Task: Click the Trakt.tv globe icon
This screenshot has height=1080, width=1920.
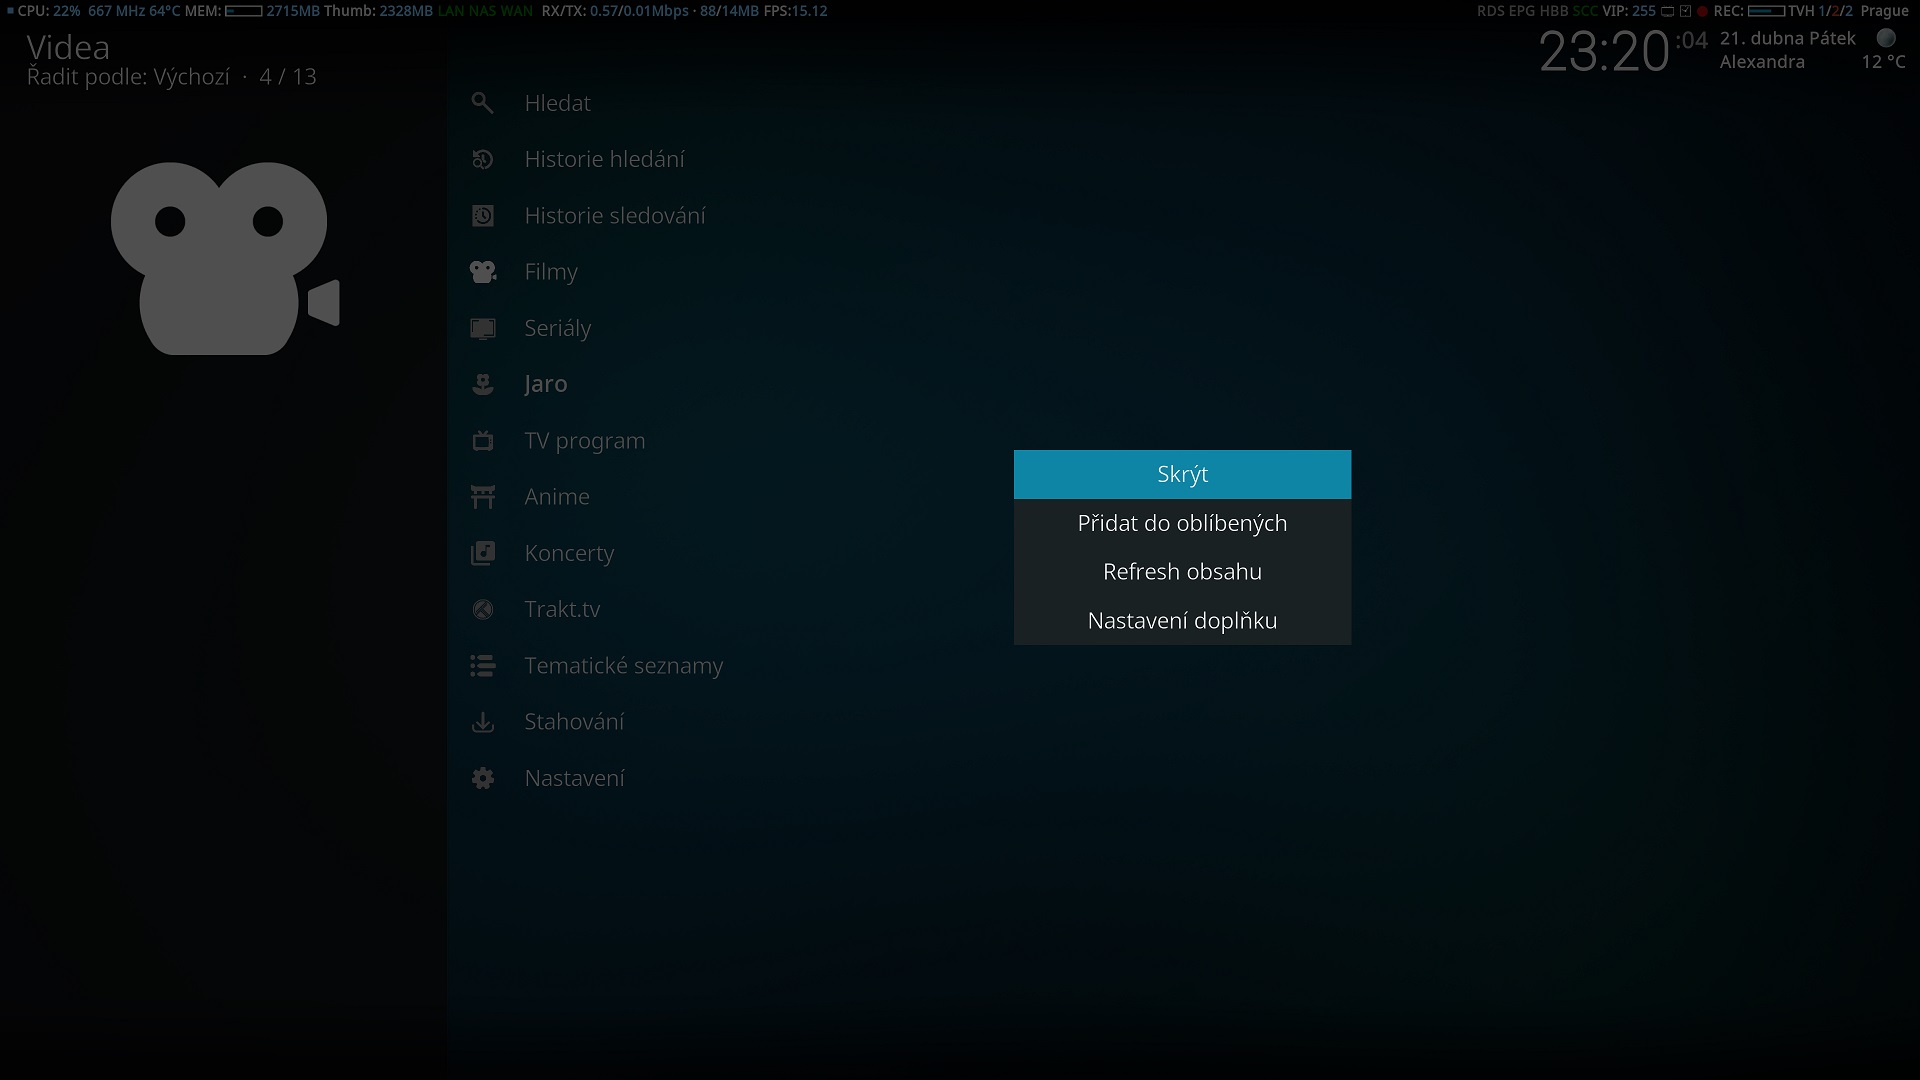Action: [x=483, y=609]
